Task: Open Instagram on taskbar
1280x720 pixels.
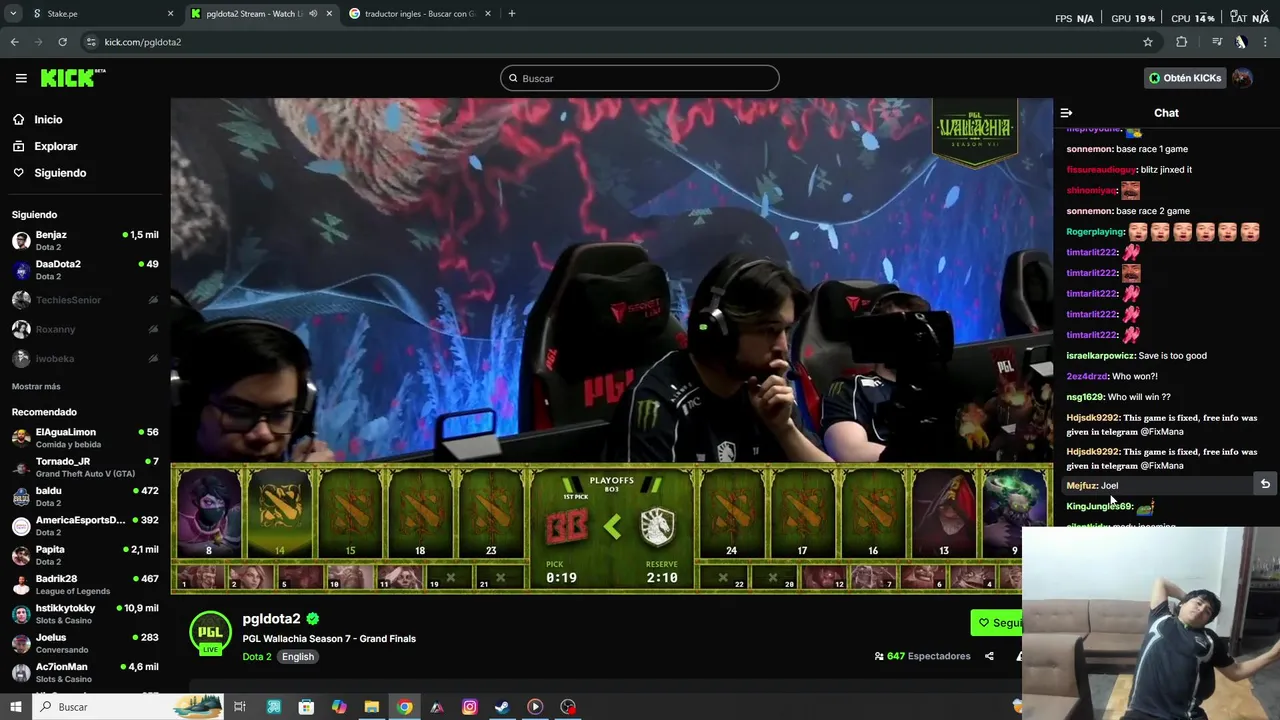Action: click(469, 707)
